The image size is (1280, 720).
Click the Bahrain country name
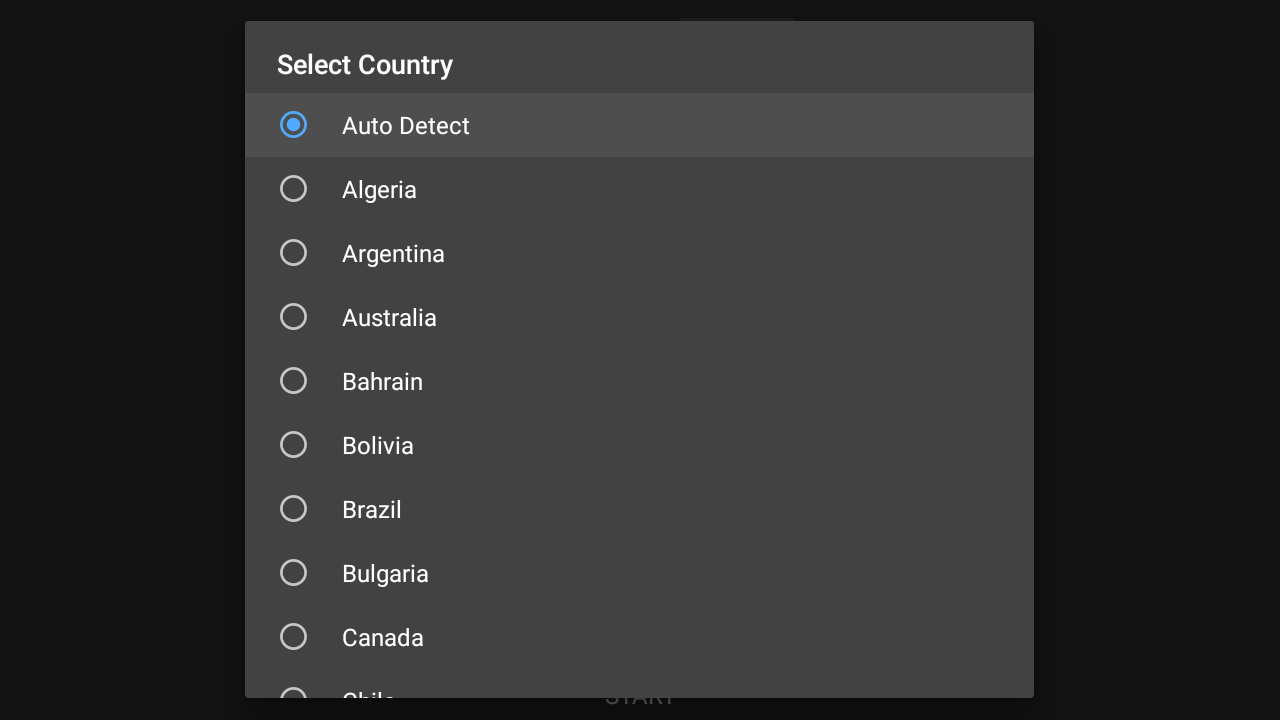(x=382, y=382)
